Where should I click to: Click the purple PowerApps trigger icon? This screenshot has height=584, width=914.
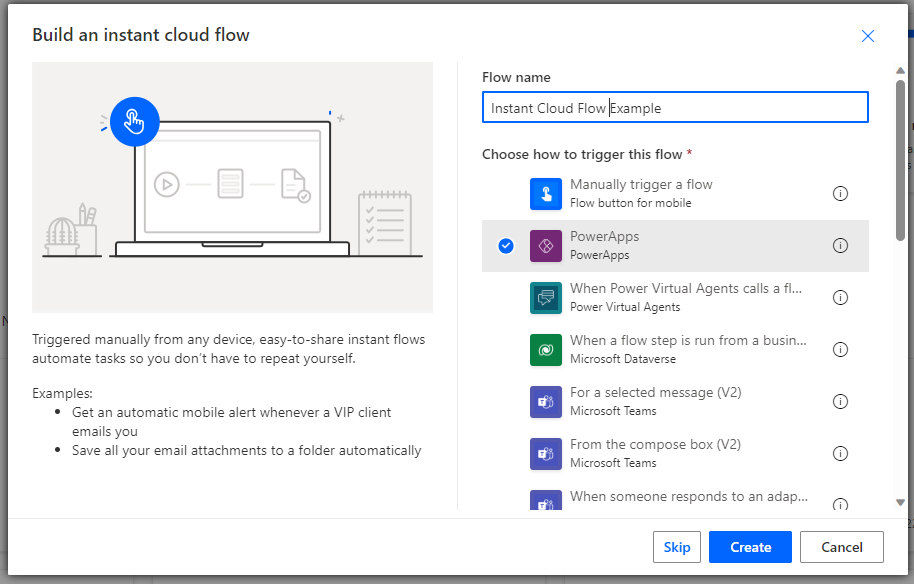point(546,246)
